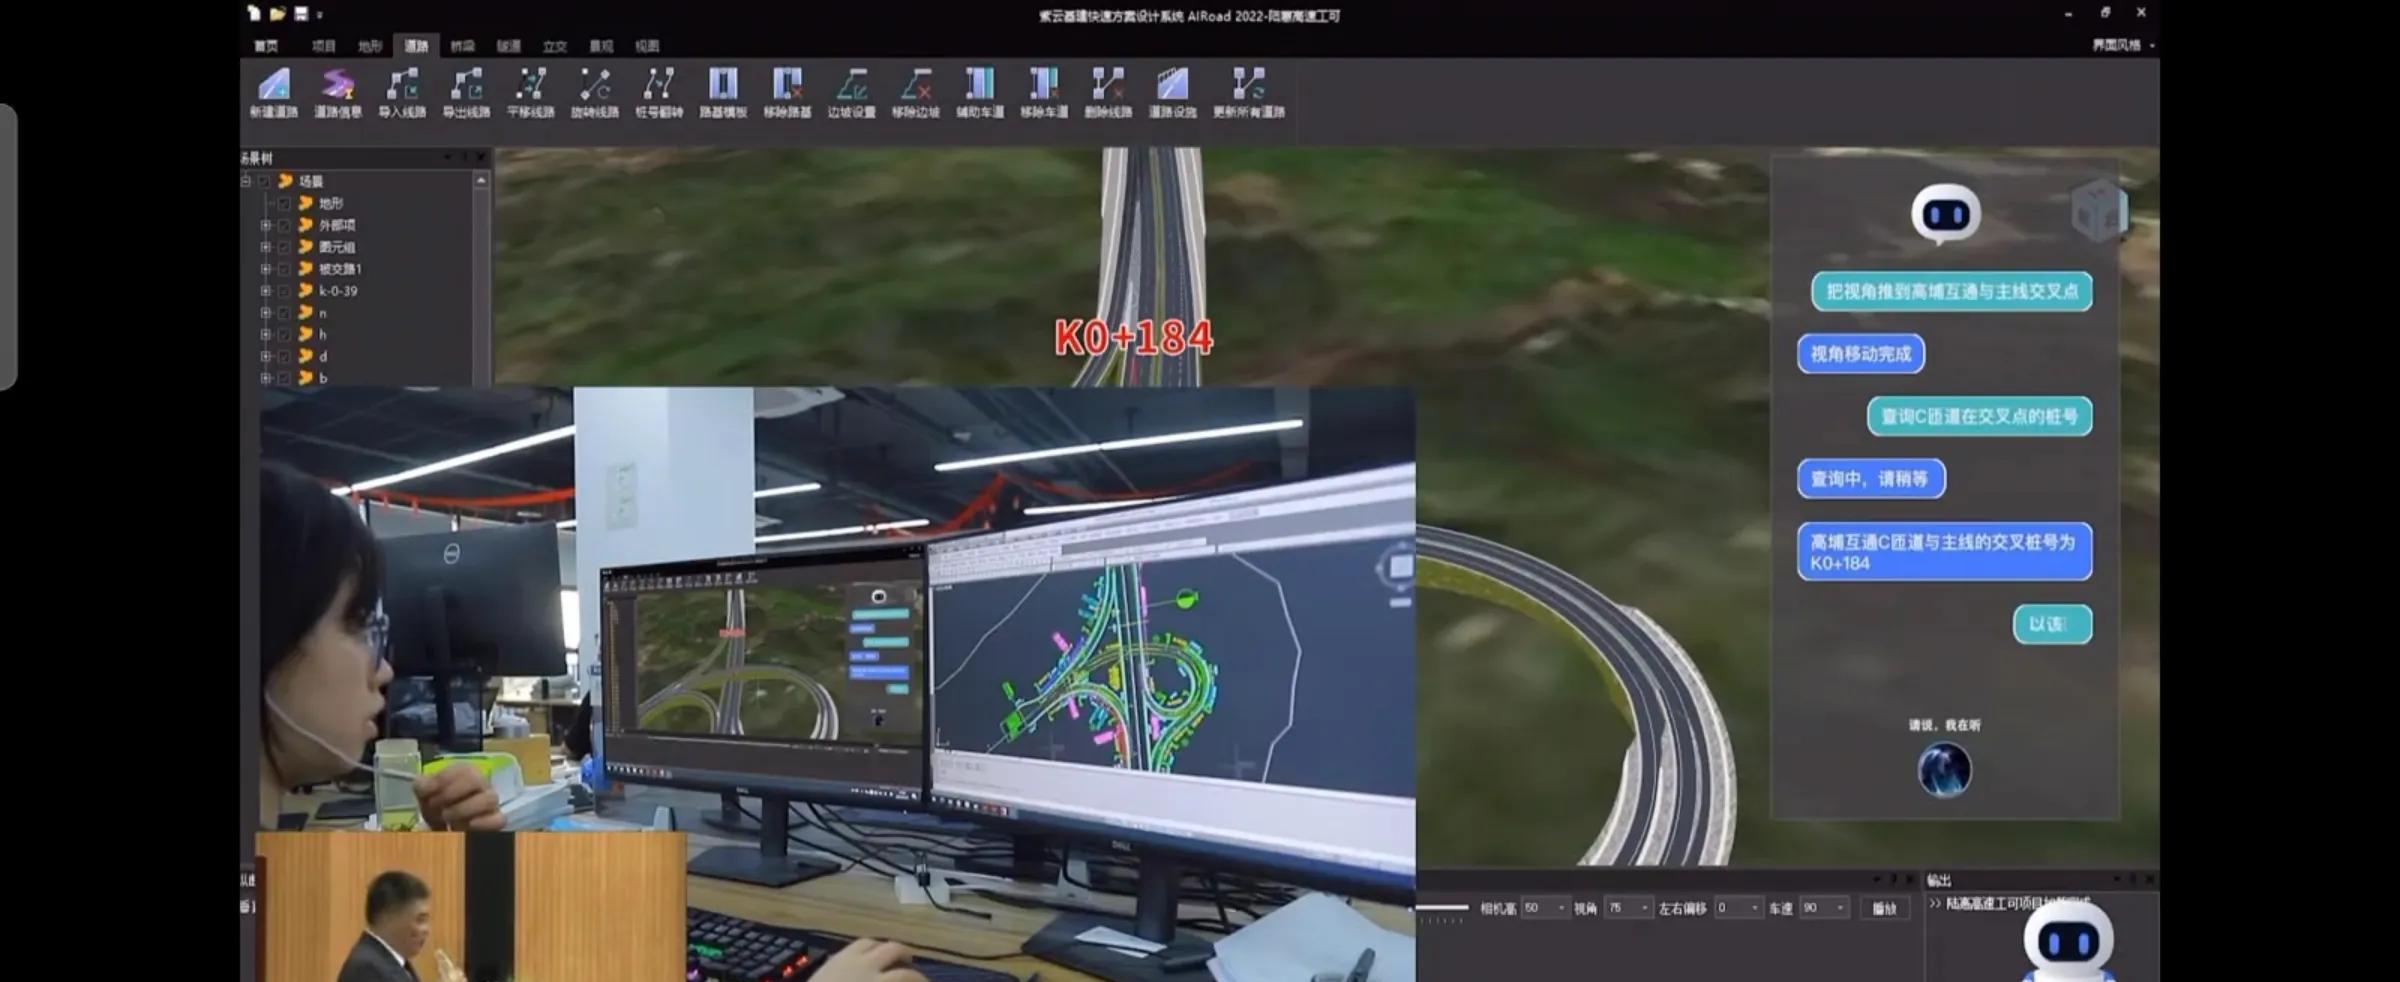Click the 3D view cube in viewport
The width and height of the screenshot is (2400, 982).
click(x=2098, y=210)
